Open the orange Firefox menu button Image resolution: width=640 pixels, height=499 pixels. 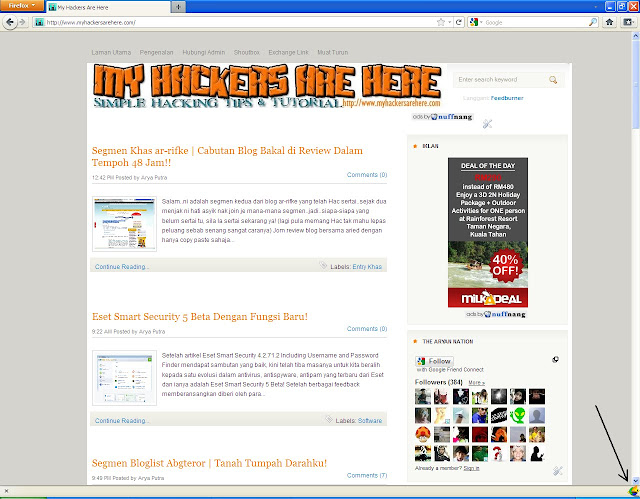point(22,6)
